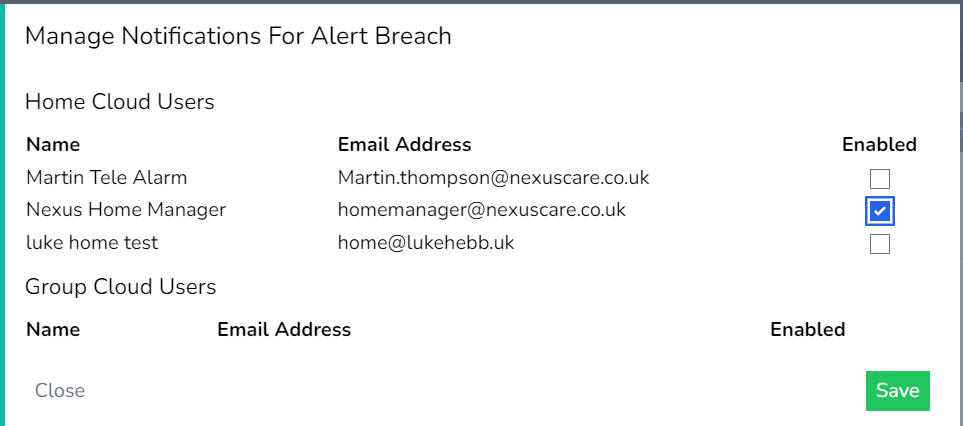
Task: Click the Martin.thompson@nexuscare.co.uk email address
Action: (493, 178)
